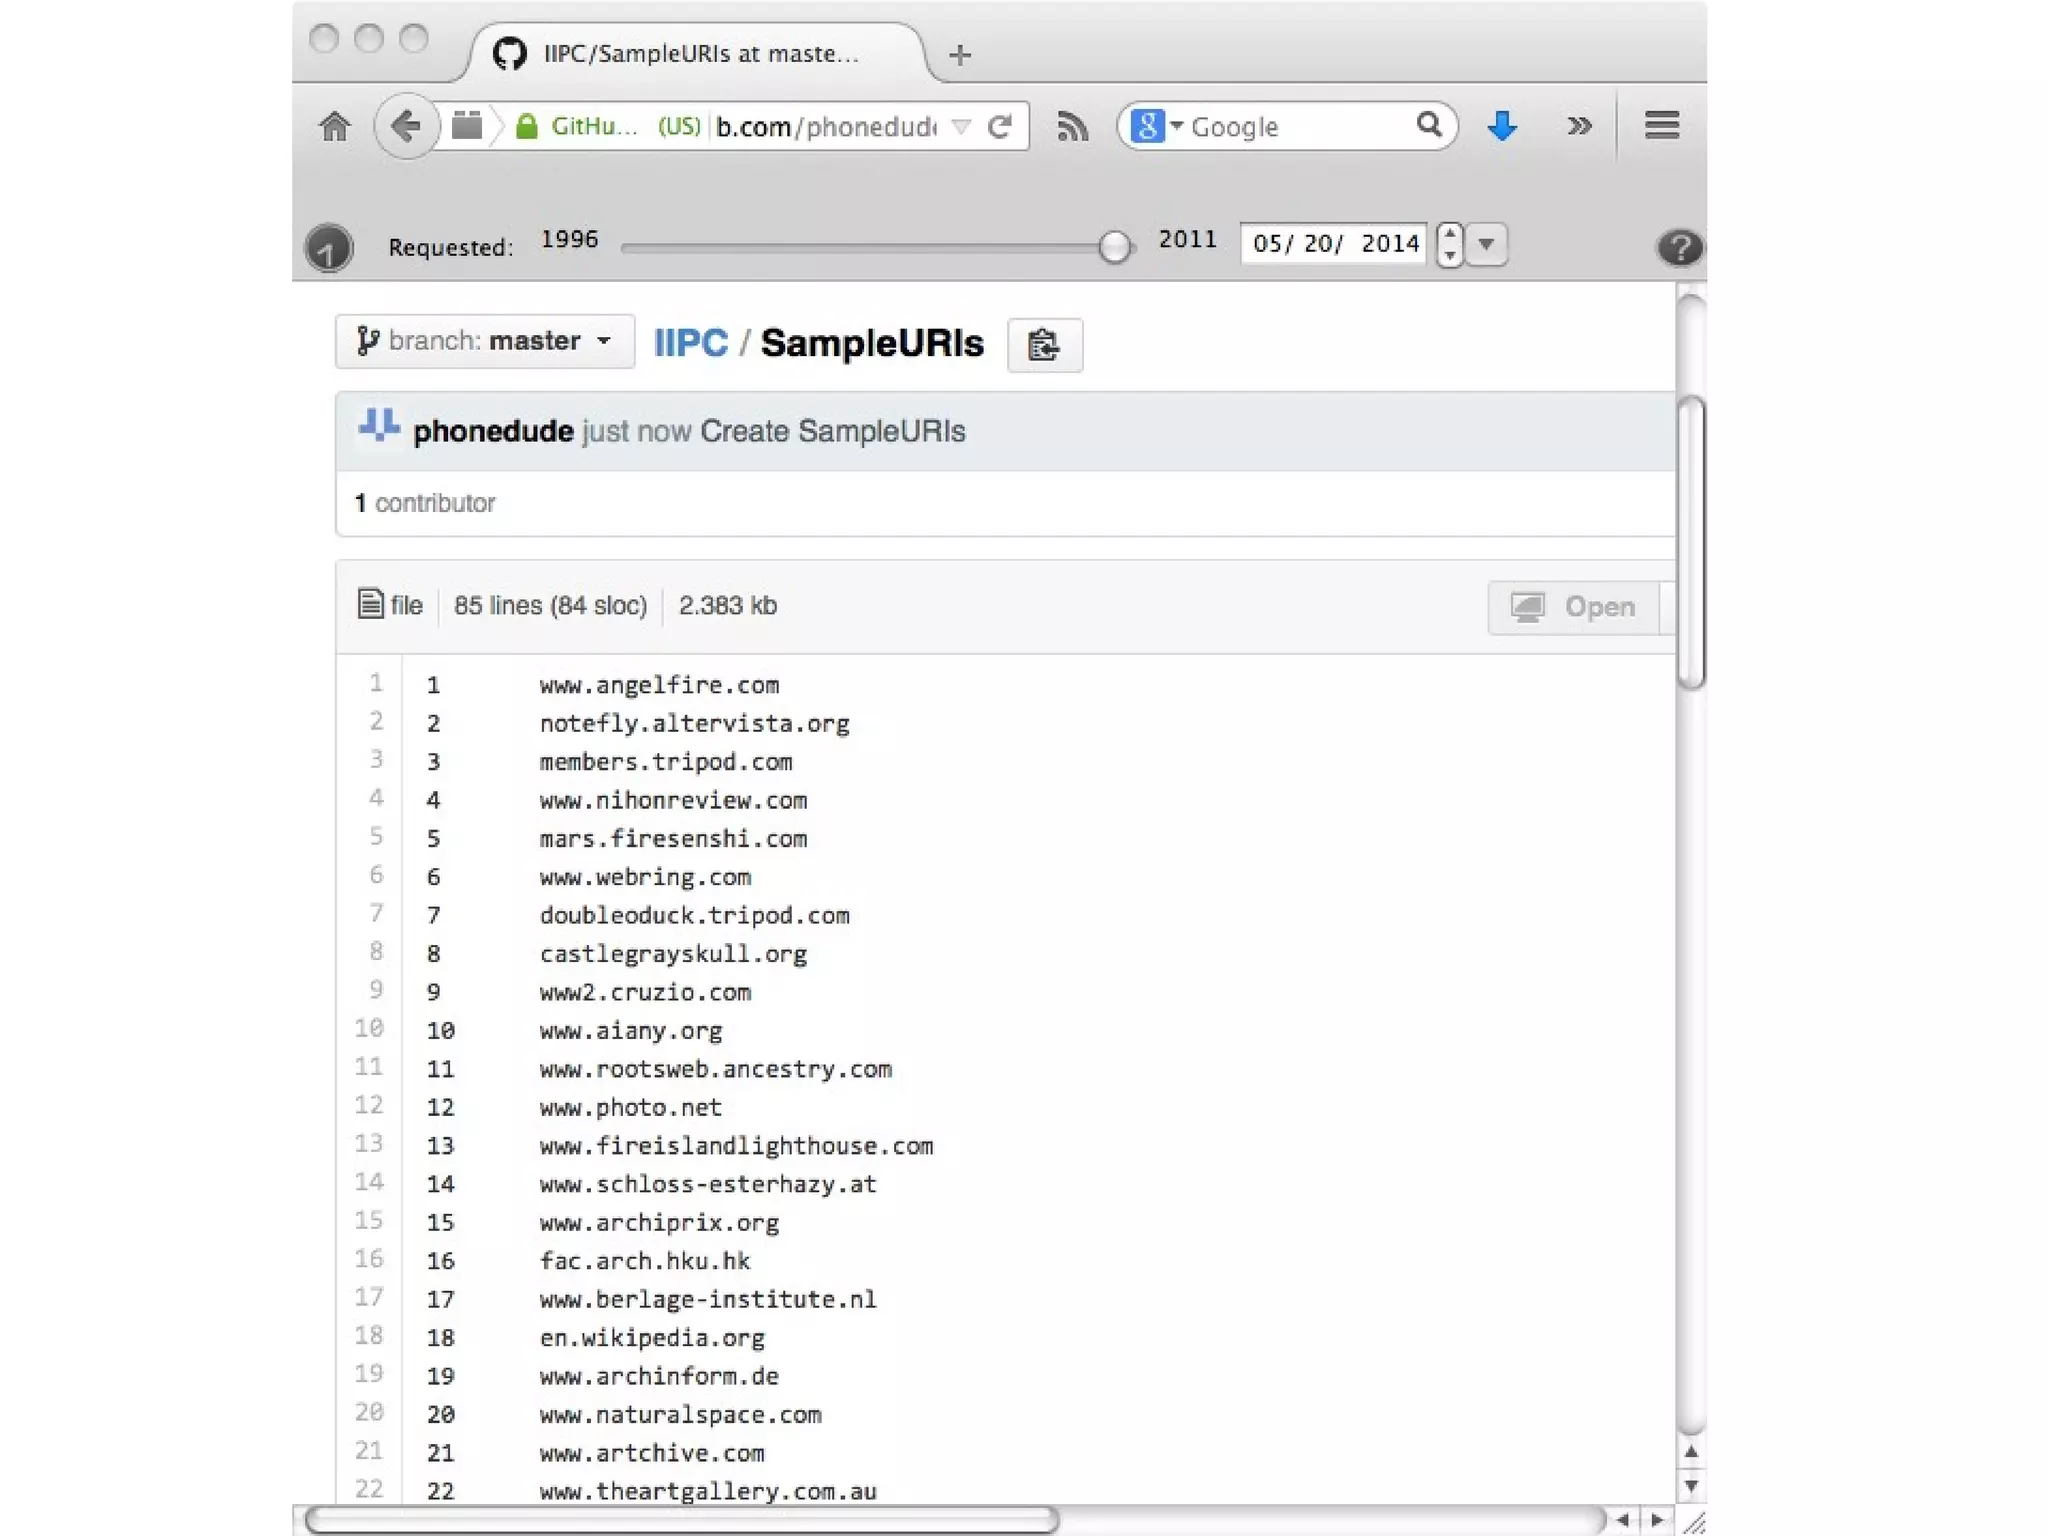Viewport: 2048px width, 1536px height.
Task: Open the RSS feed subscribe icon
Action: coord(1072,127)
